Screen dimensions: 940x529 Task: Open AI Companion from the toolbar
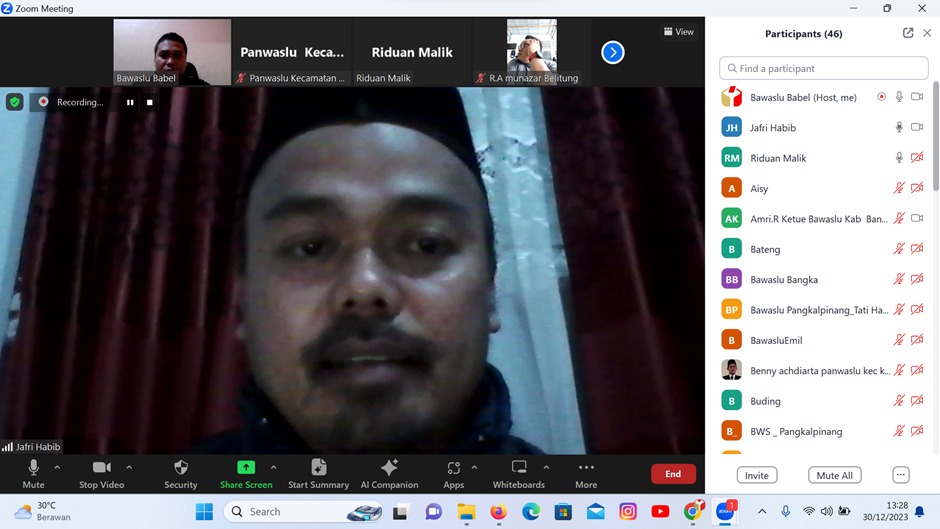(389, 468)
